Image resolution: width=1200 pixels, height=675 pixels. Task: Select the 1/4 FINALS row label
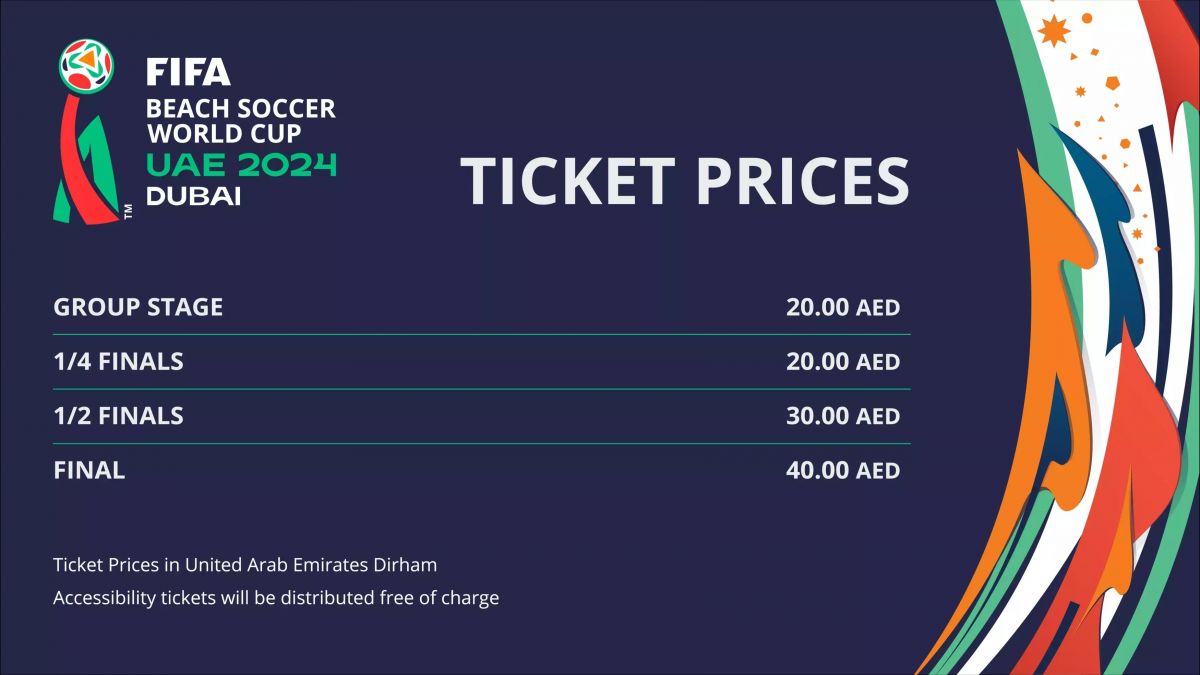[118, 361]
